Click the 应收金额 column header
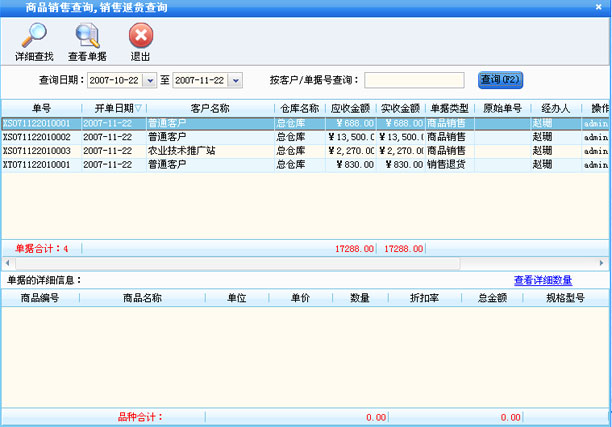The width and height of the screenshot is (612, 427). pyautogui.click(x=350, y=108)
